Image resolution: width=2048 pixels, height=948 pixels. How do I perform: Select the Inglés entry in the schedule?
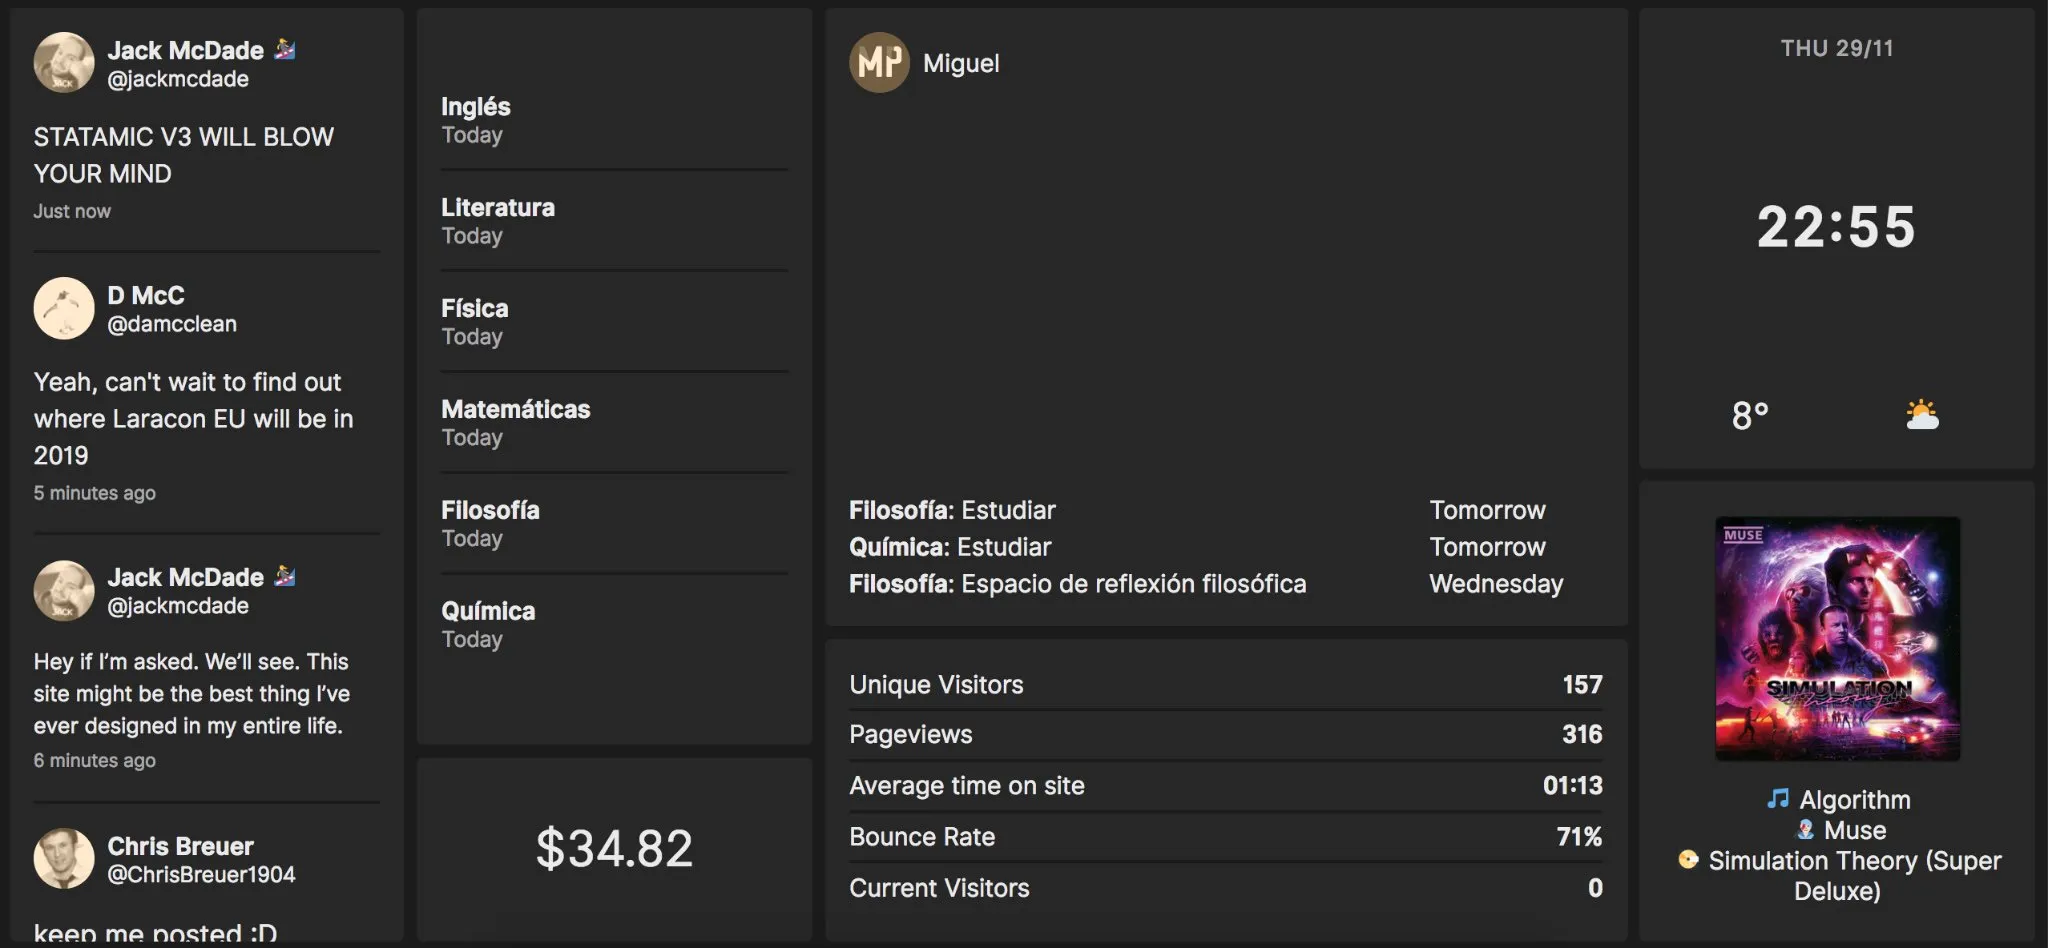click(476, 120)
